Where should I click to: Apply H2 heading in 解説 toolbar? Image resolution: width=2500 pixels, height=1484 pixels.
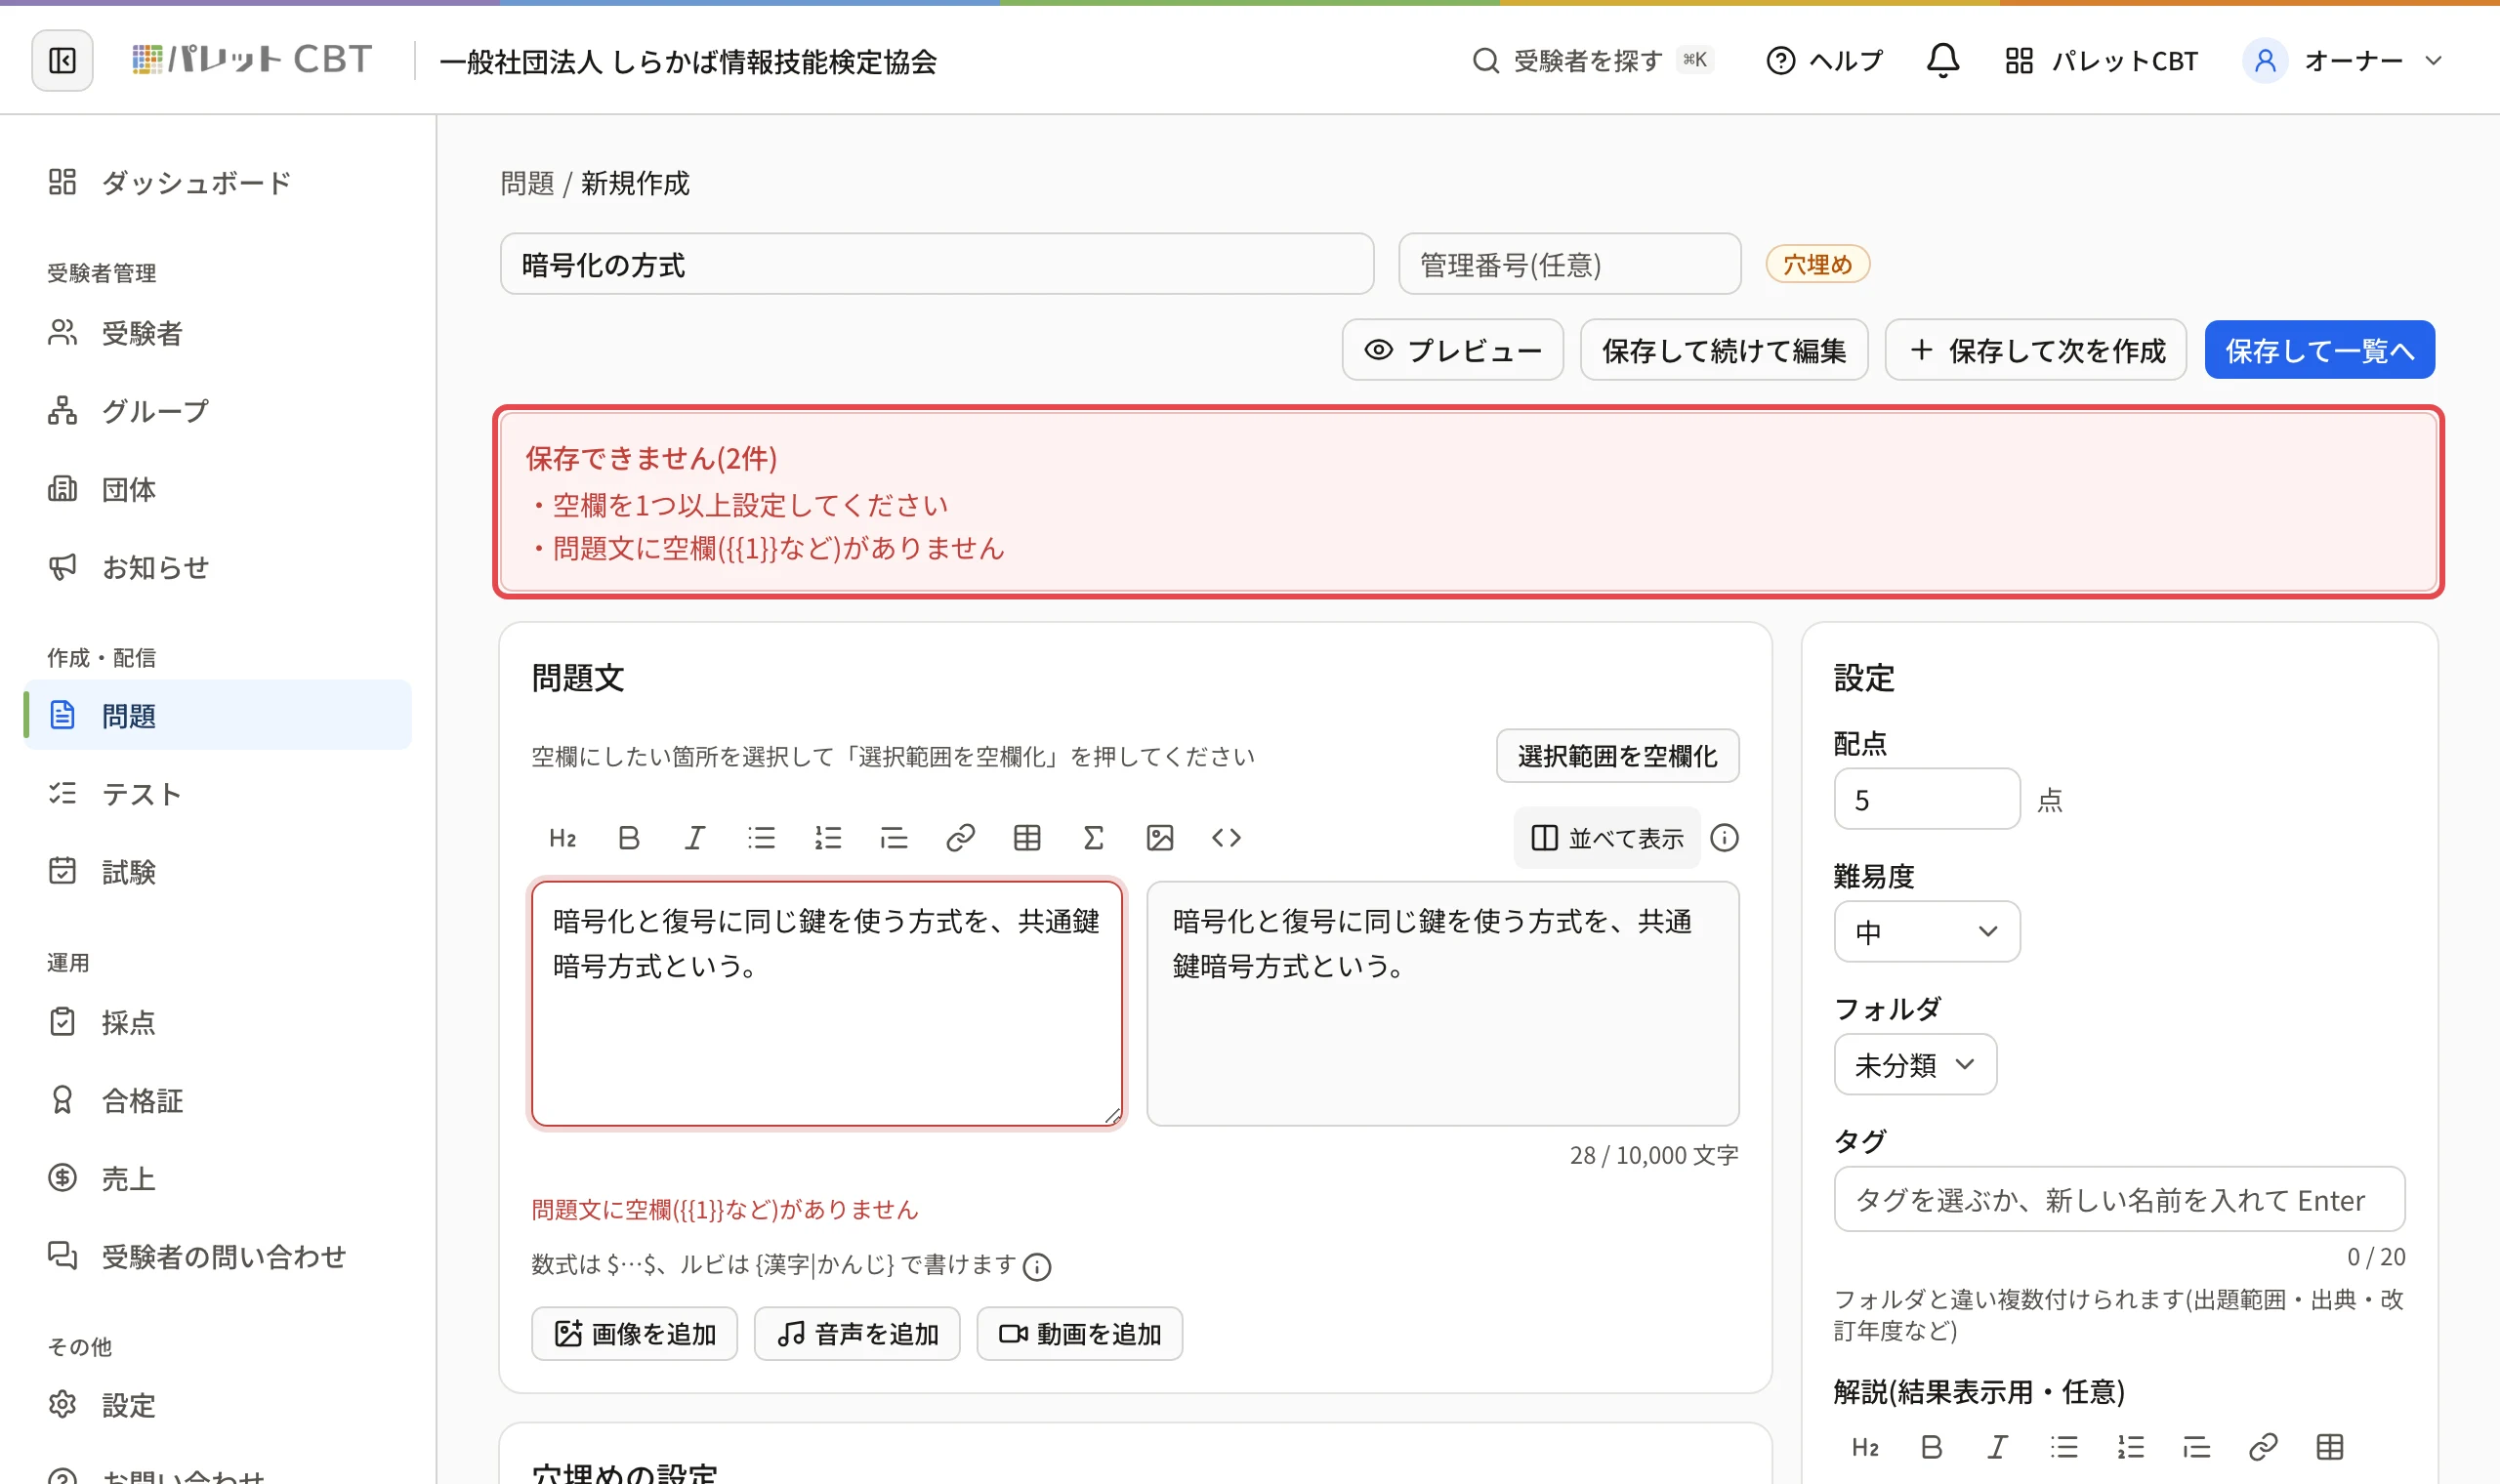coord(1864,1447)
